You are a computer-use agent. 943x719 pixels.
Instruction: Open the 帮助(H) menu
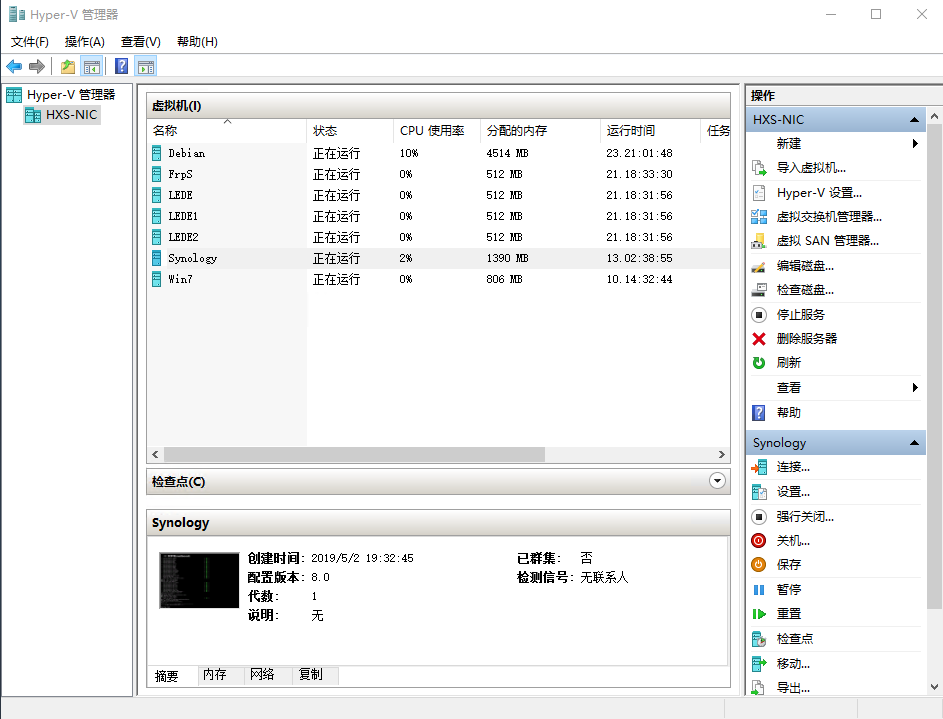pyautogui.click(x=197, y=41)
